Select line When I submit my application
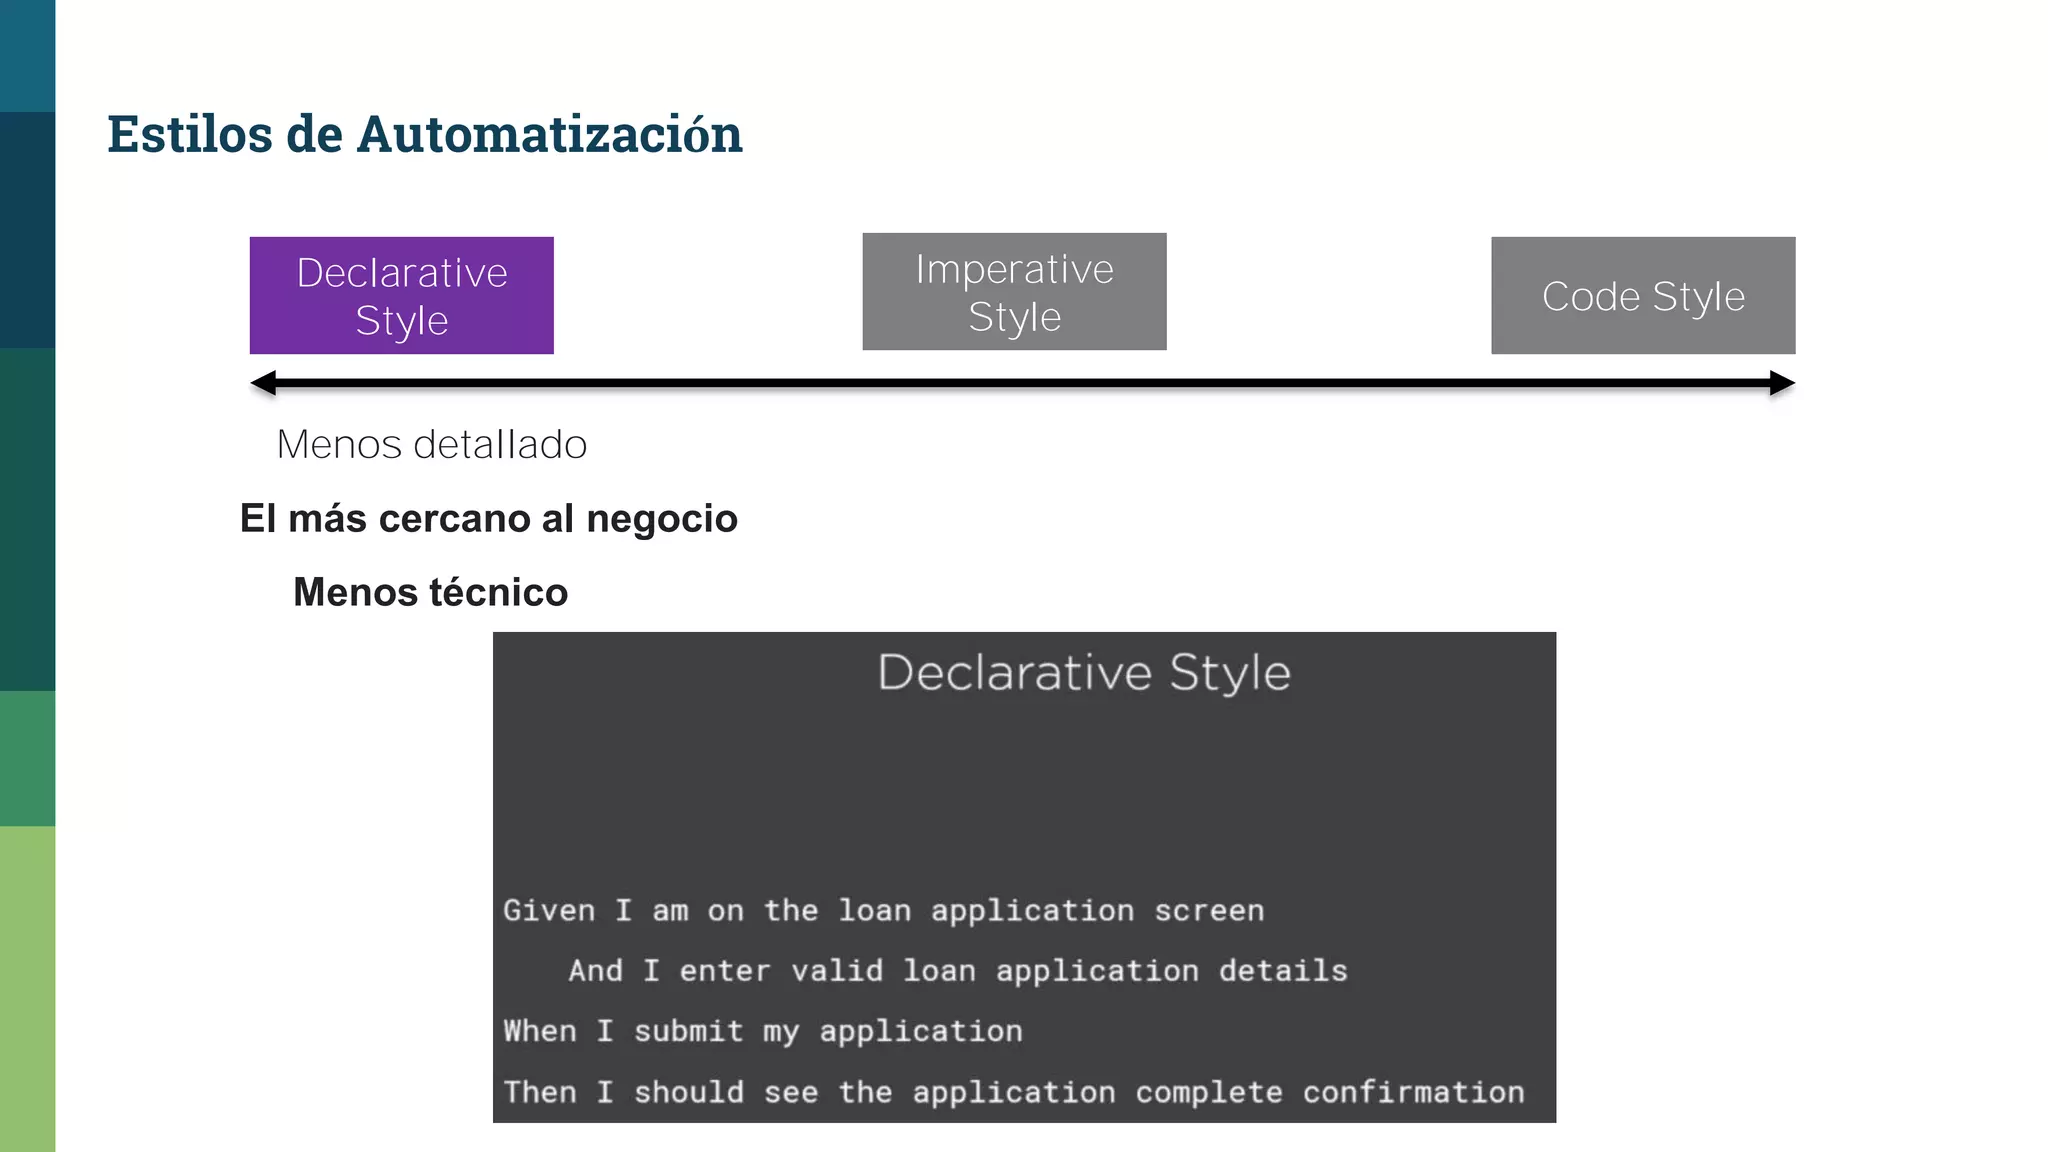The image size is (2048, 1152). click(x=763, y=1031)
